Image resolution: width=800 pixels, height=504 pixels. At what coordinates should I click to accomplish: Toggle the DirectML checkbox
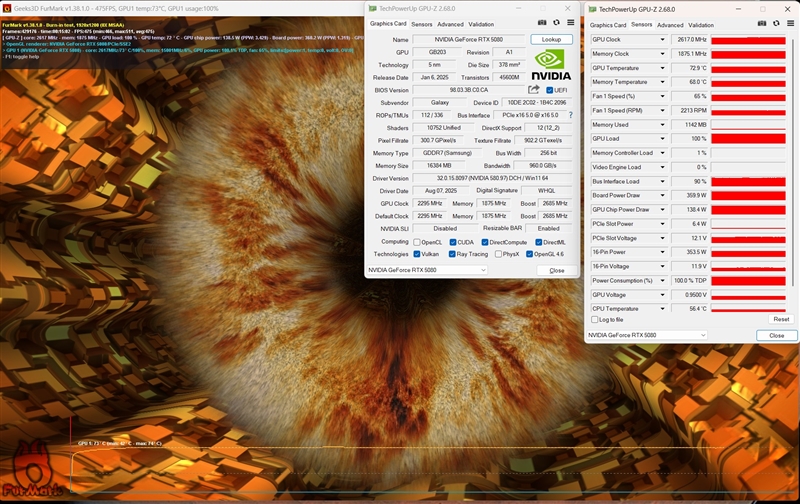click(x=538, y=242)
